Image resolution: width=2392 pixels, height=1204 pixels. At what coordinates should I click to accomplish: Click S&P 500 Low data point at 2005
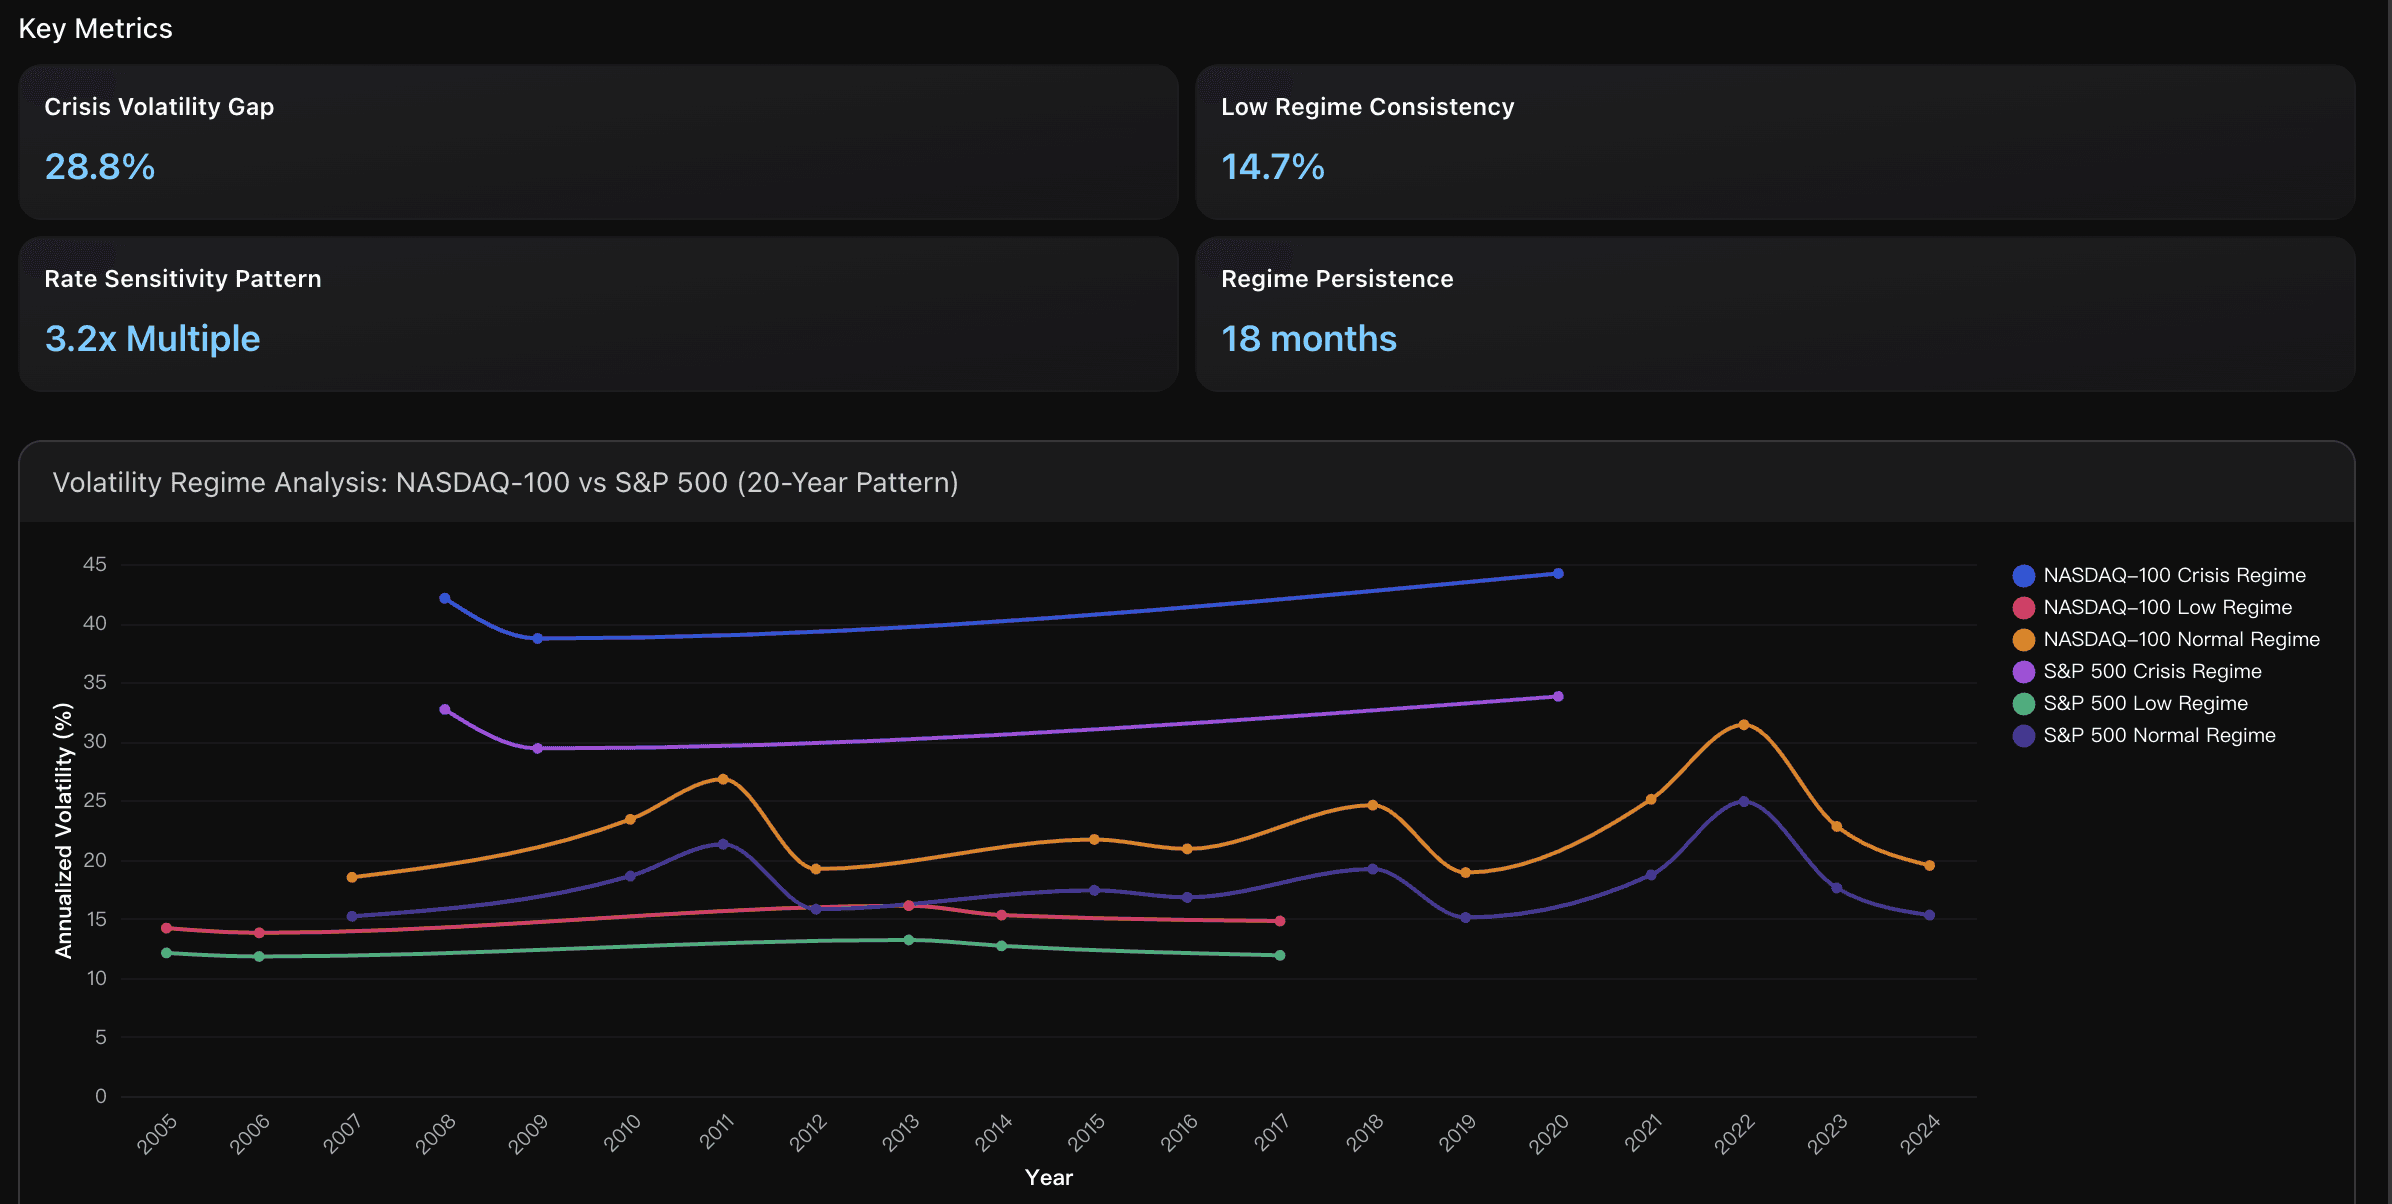tap(166, 953)
